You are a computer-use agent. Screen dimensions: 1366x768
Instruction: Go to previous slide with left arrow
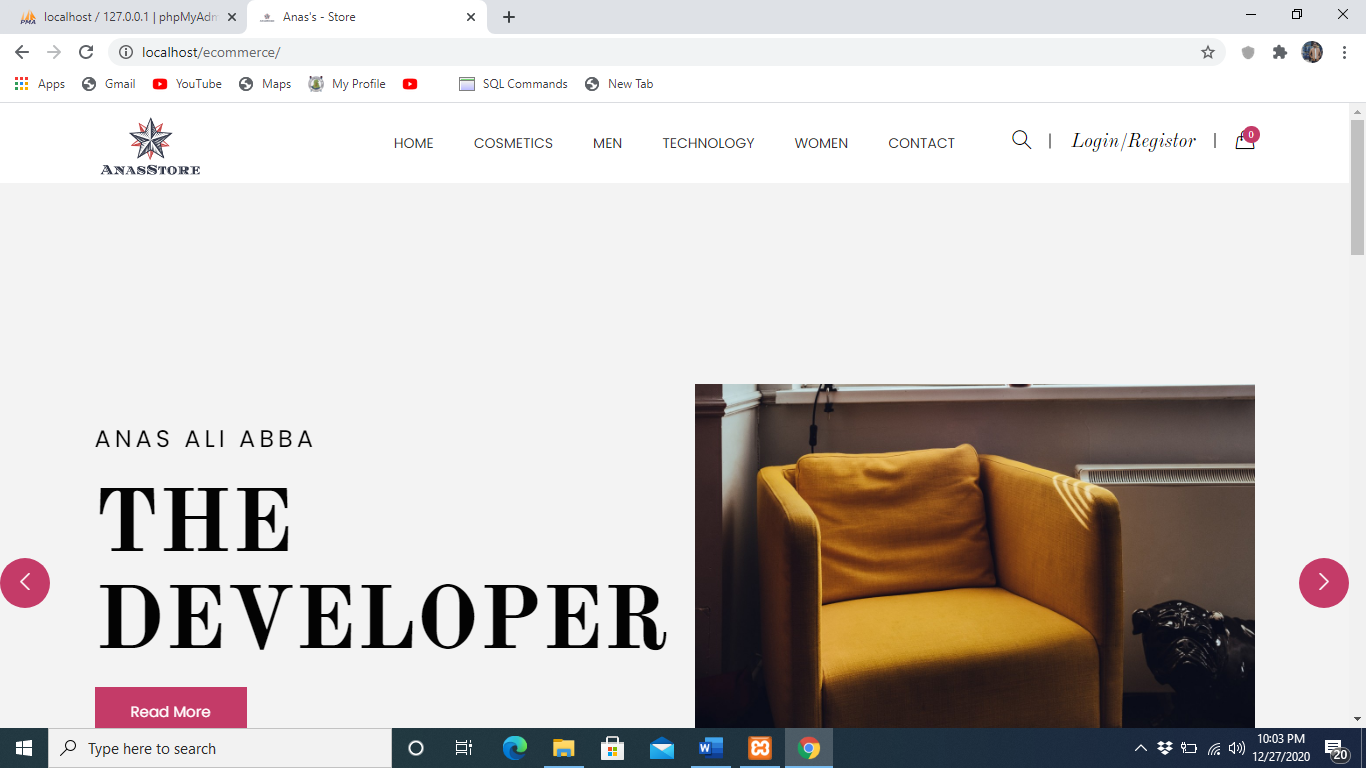[x=25, y=582]
